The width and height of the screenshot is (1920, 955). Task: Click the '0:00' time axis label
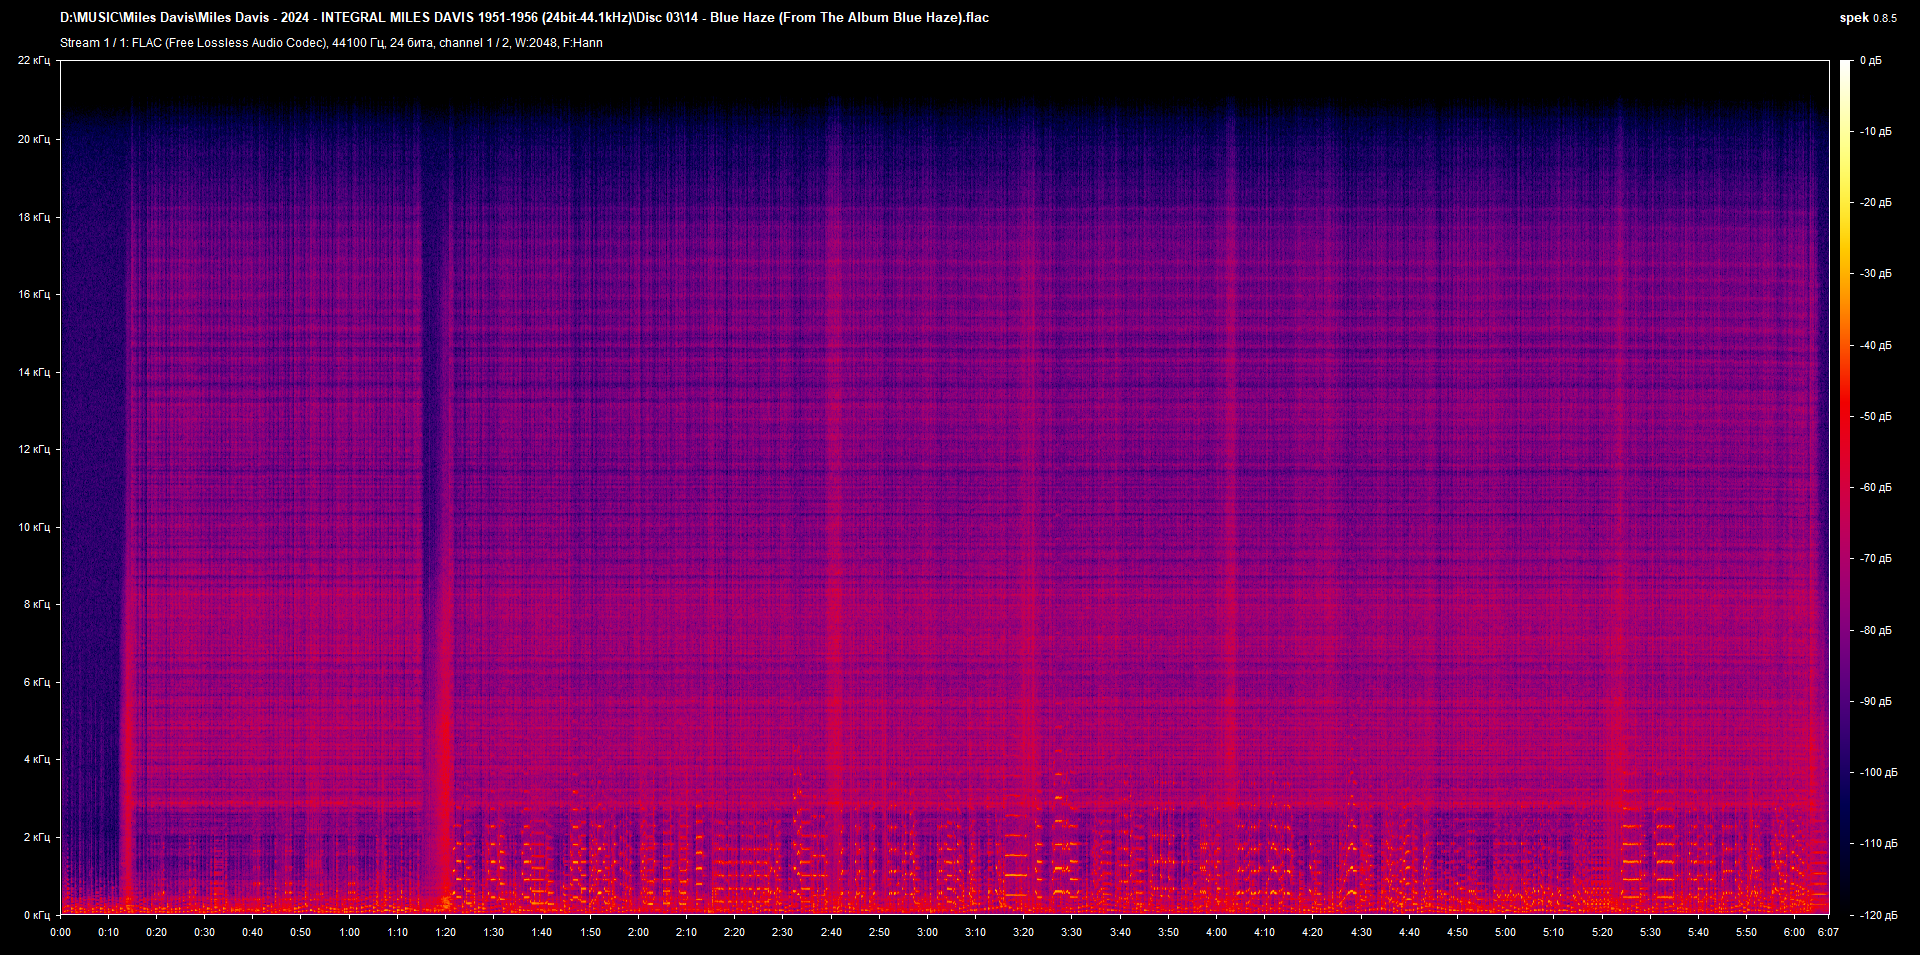coord(60,932)
